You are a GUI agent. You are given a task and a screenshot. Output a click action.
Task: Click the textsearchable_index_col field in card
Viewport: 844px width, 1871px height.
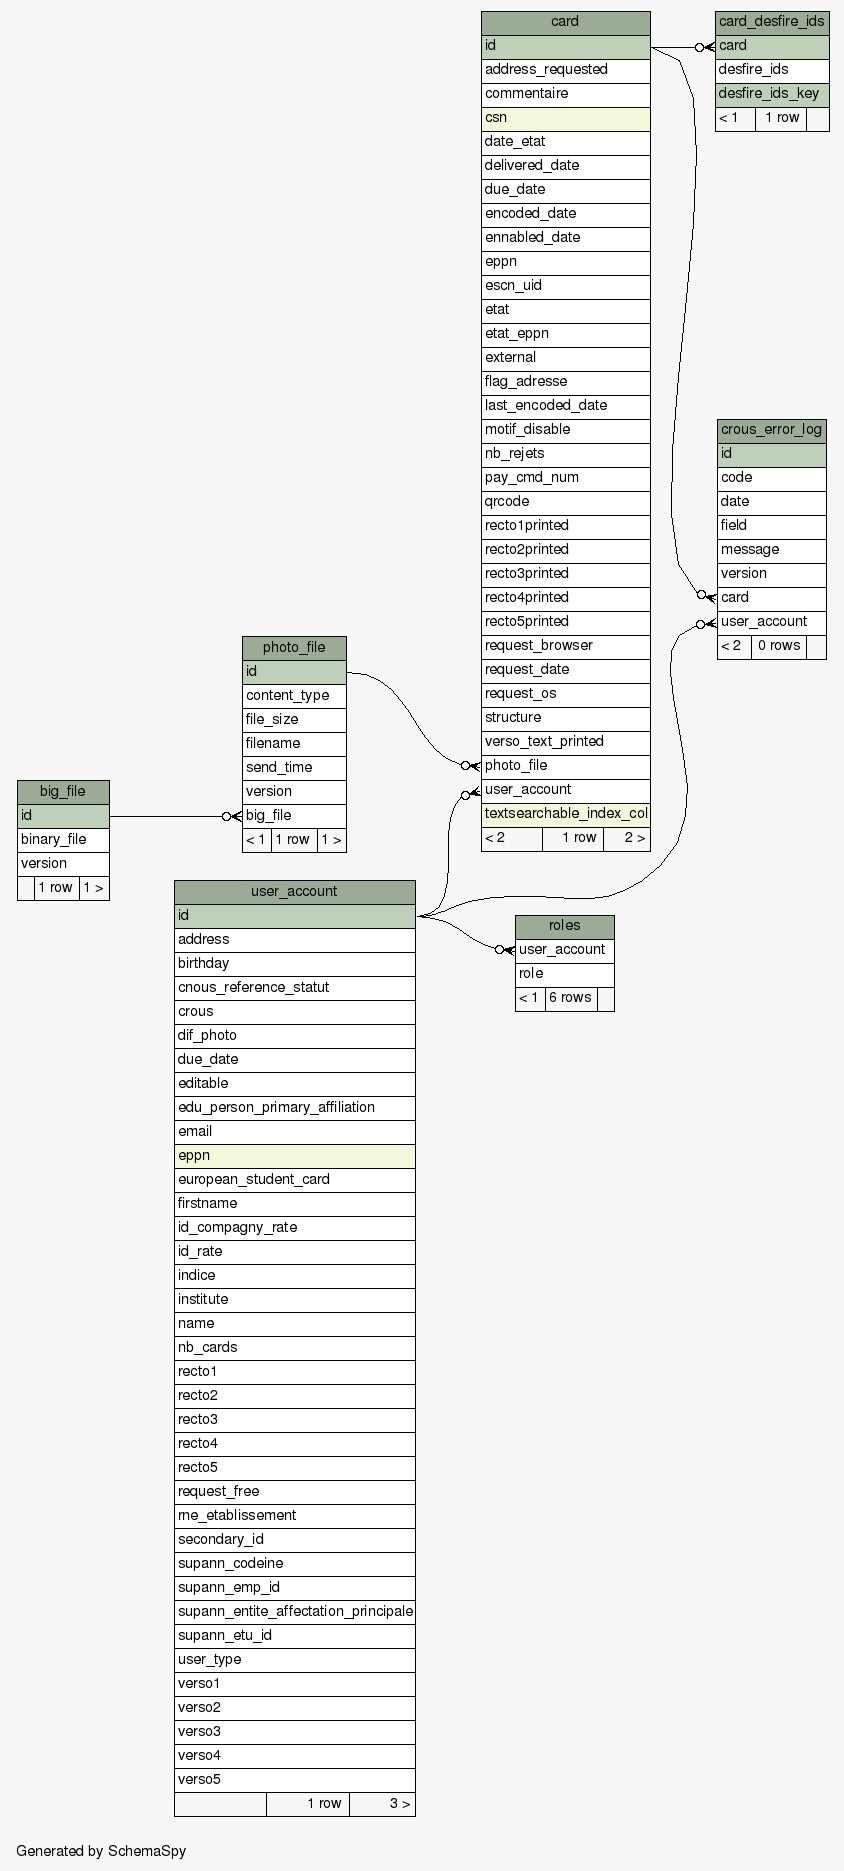coord(565,814)
